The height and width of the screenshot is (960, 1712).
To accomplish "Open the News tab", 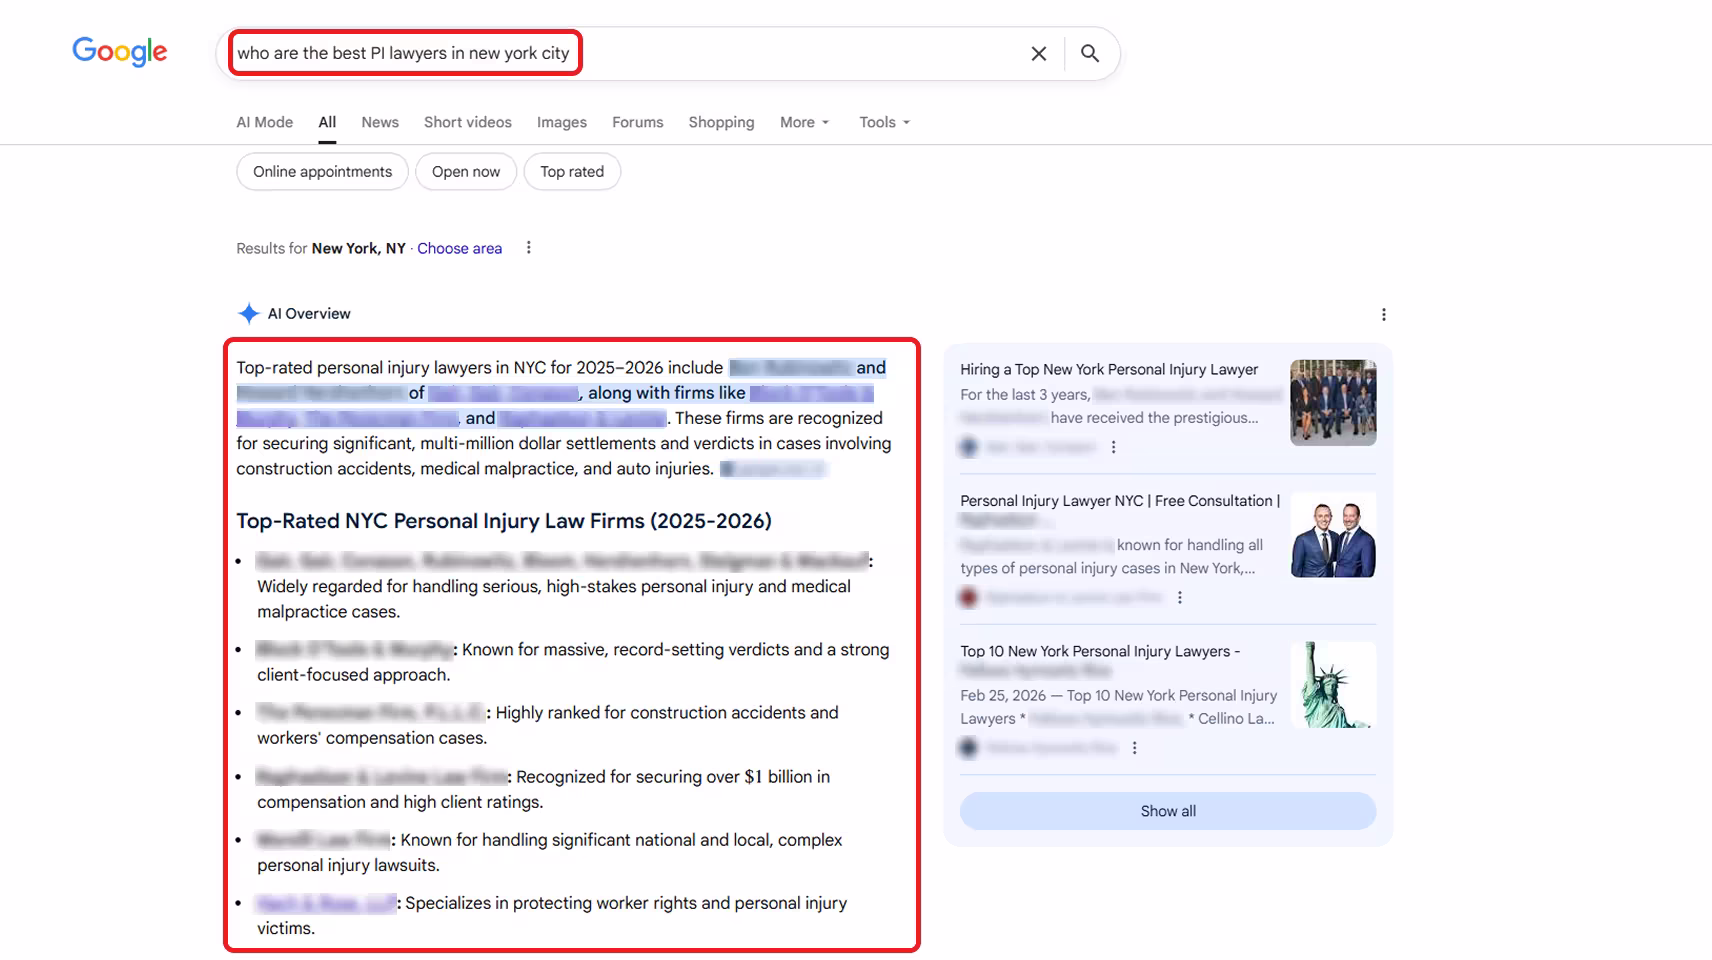I will click(x=380, y=122).
